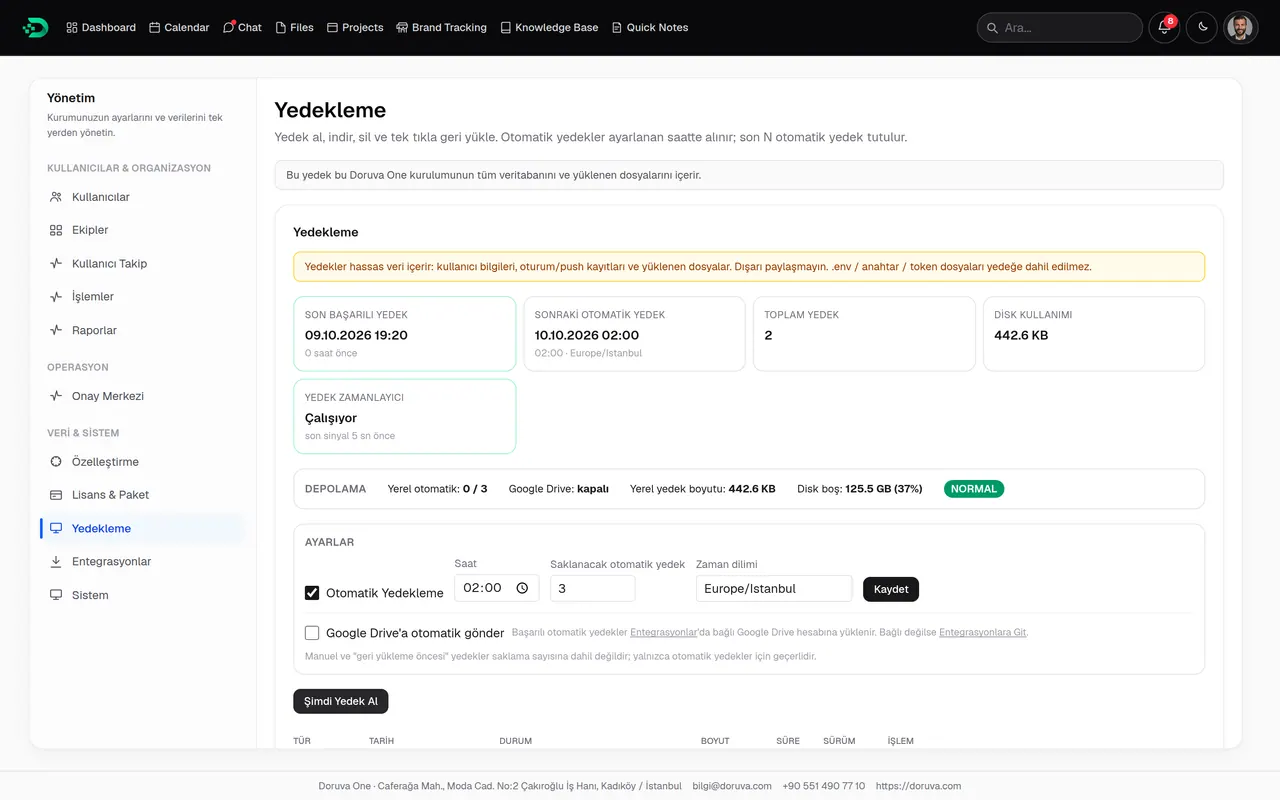The height and width of the screenshot is (800, 1280).
Task: Click the Özelleştirme palette icon
Action: point(56,462)
